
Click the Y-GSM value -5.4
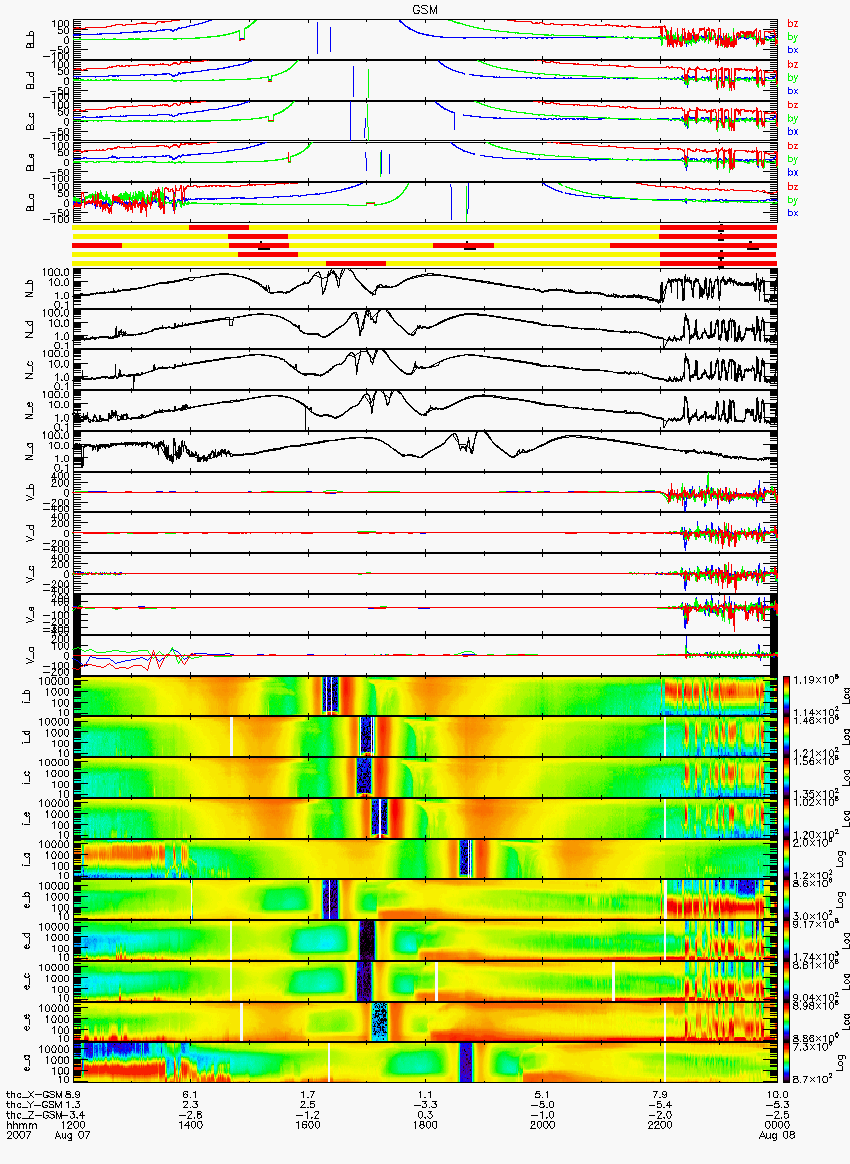click(x=659, y=1105)
